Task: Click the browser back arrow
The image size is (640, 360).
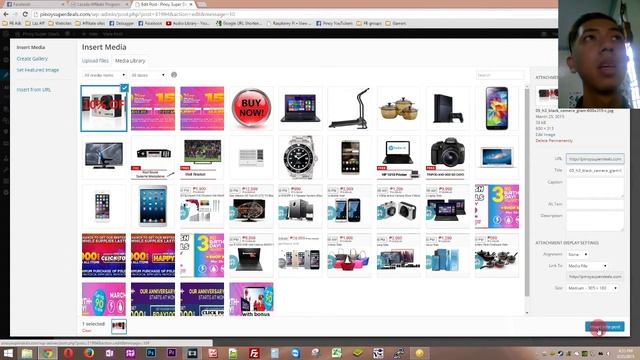Action: (x=6, y=14)
